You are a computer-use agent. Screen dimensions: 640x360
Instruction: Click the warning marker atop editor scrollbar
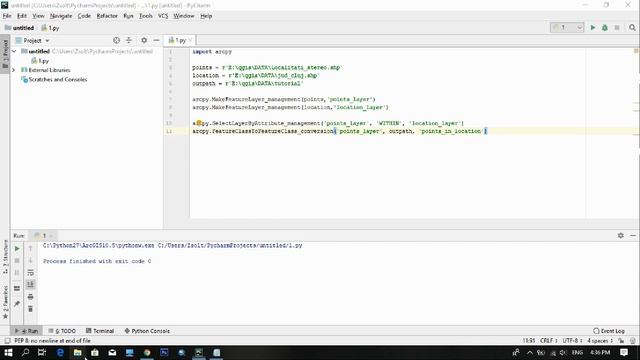[636, 51]
